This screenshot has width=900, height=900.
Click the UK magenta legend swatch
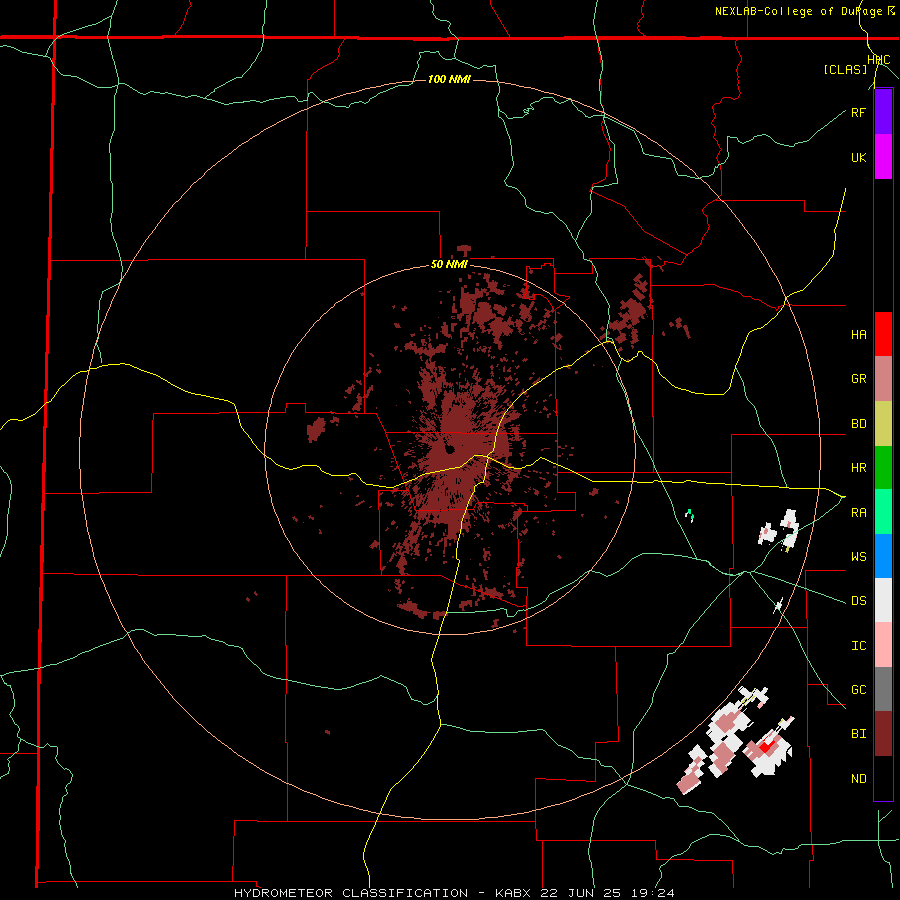(x=883, y=157)
